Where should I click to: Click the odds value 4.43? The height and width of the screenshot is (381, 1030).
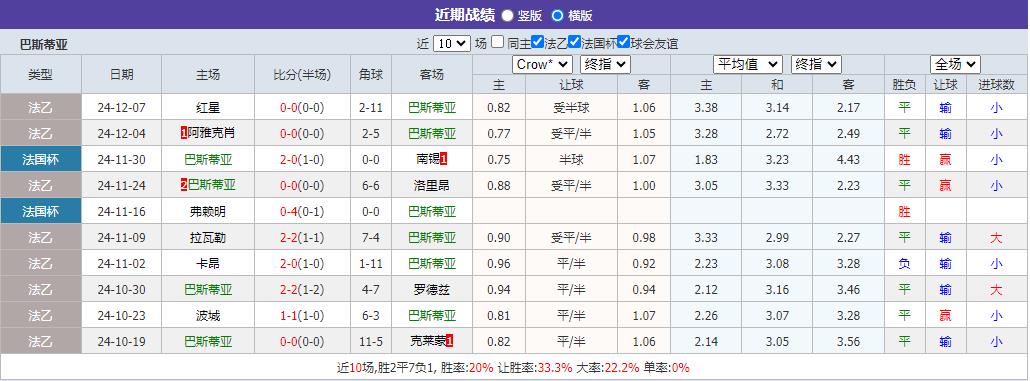click(x=848, y=160)
